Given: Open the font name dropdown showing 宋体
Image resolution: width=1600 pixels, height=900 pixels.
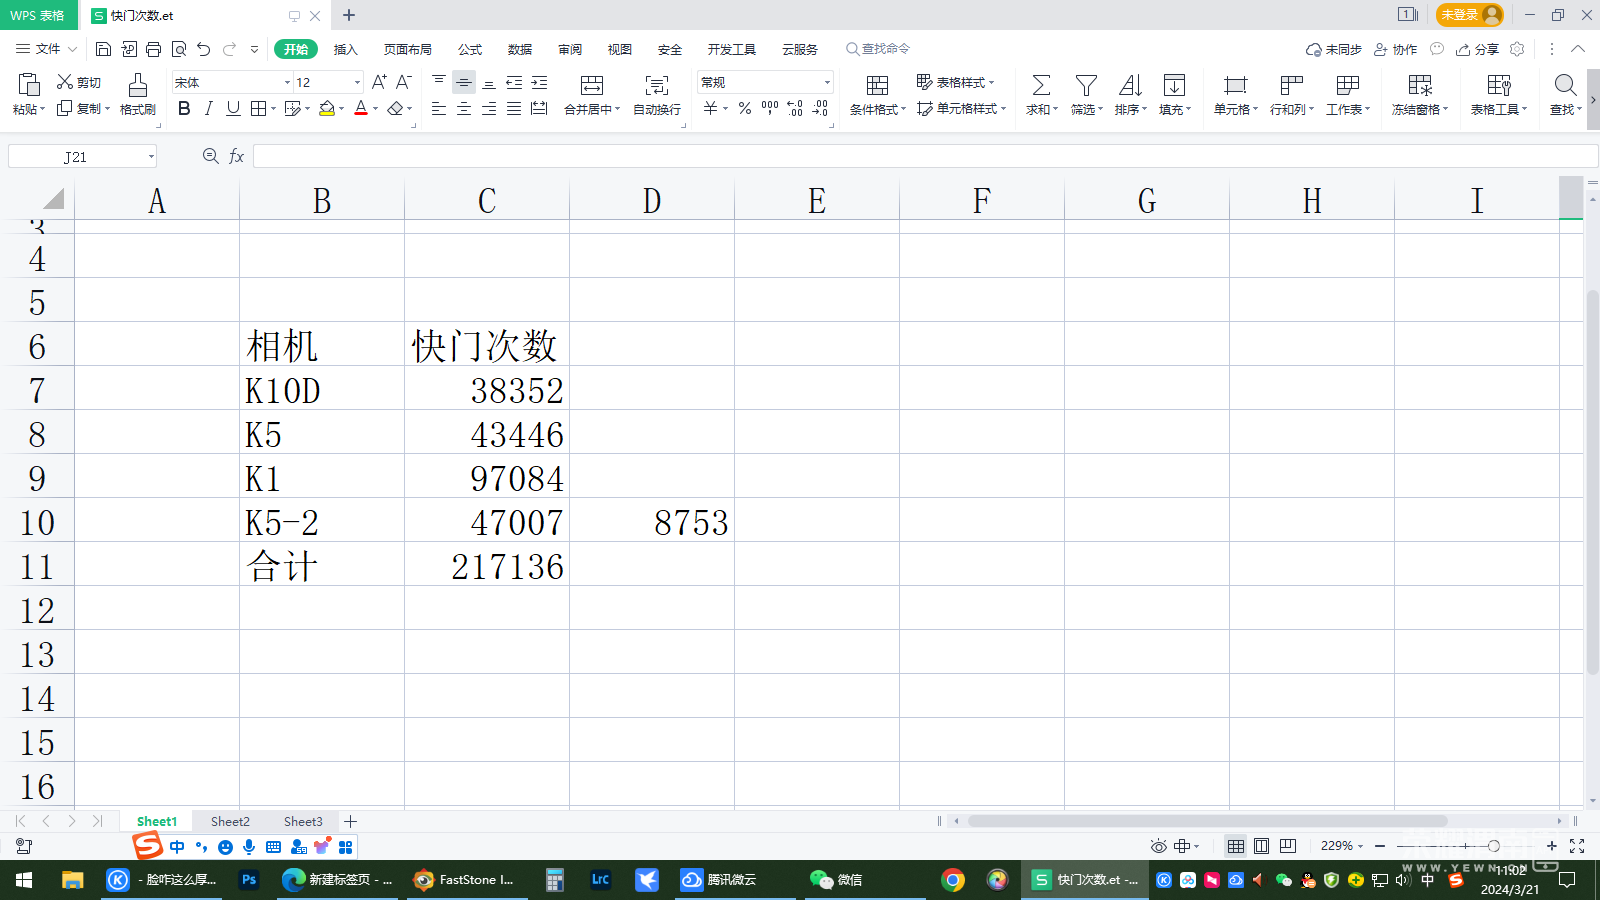Looking at the screenshot, I should (287, 83).
